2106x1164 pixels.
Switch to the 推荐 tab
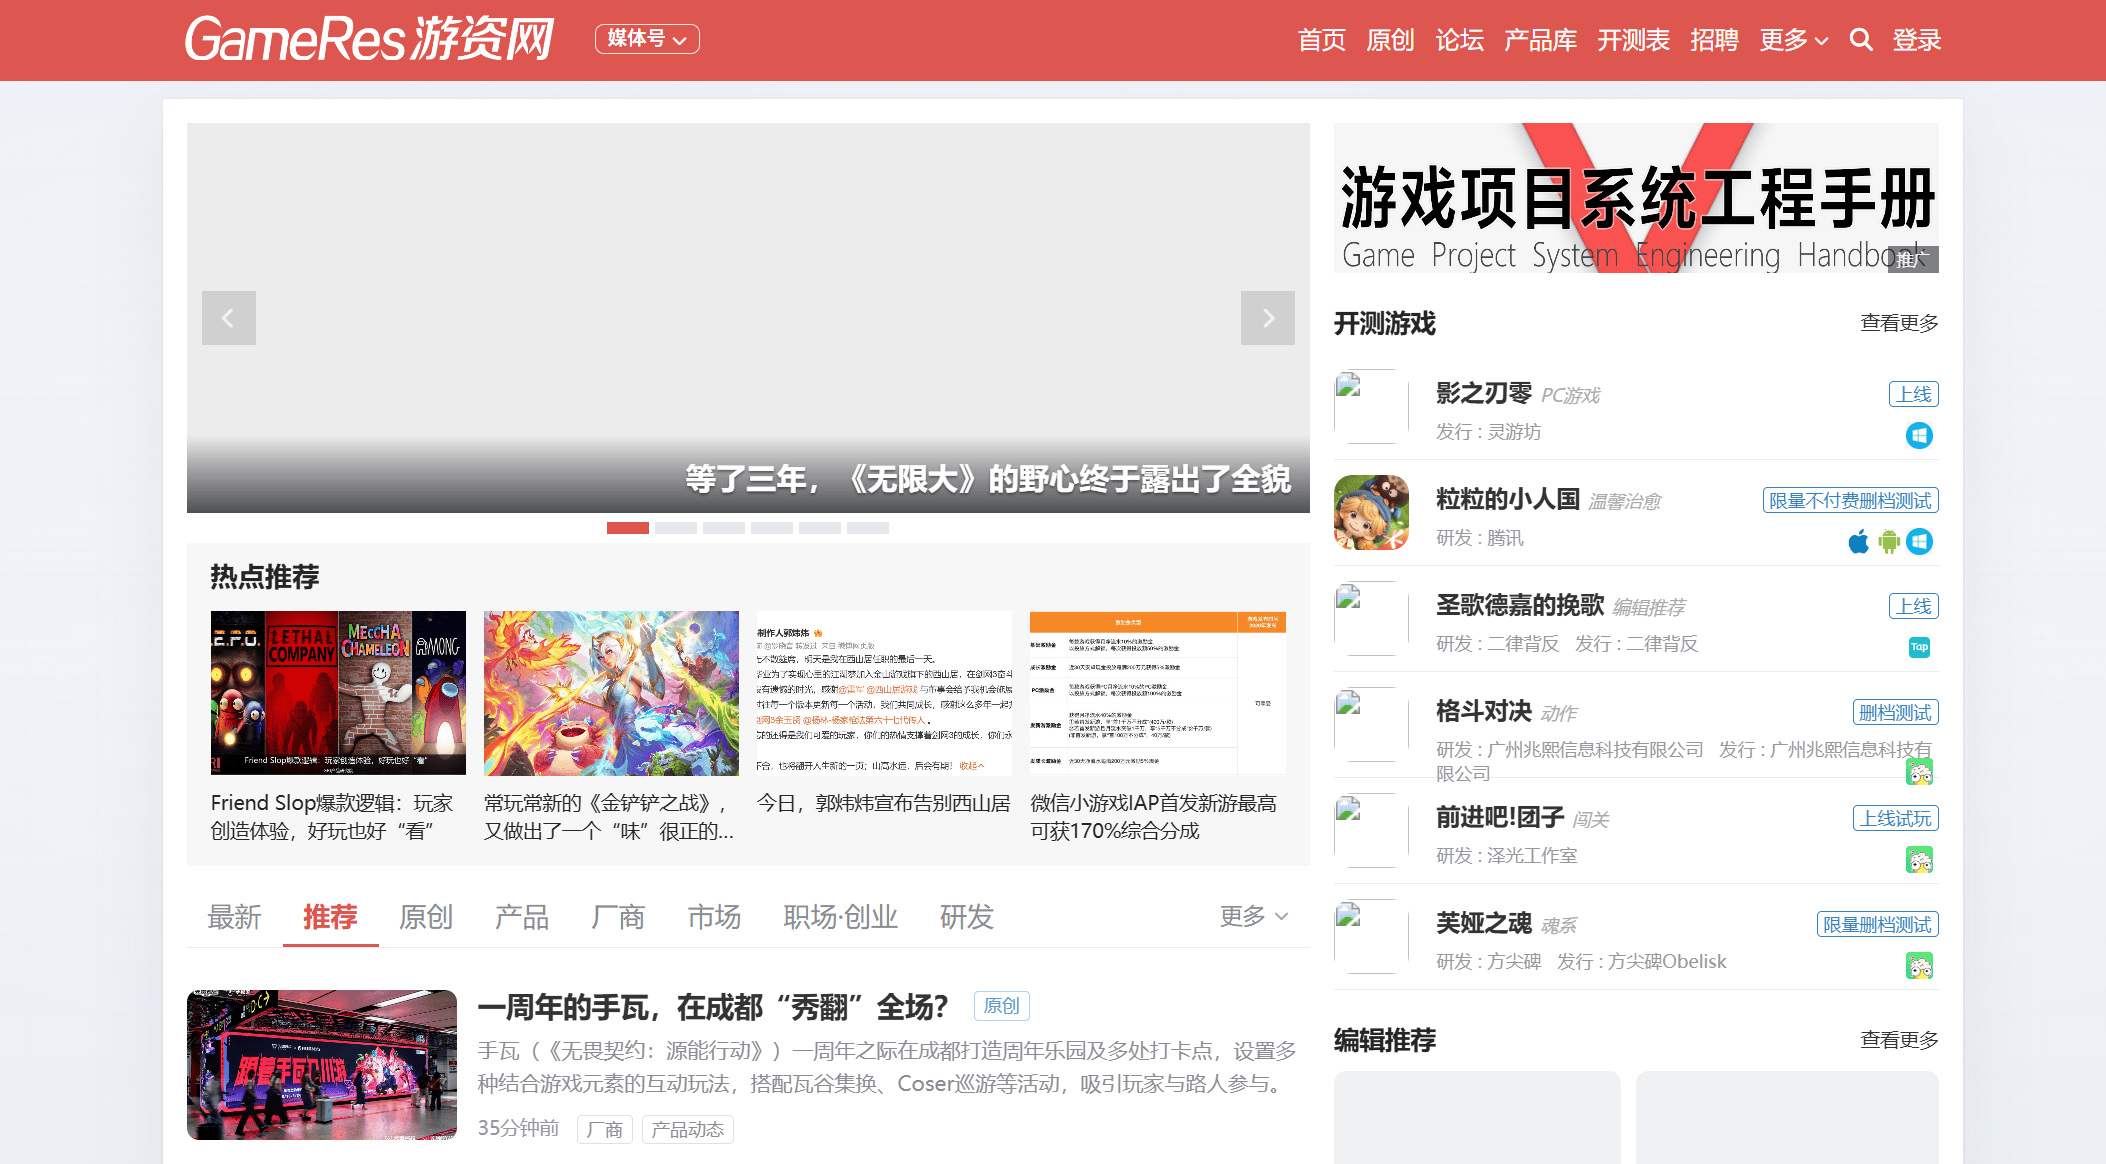tap(330, 917)
